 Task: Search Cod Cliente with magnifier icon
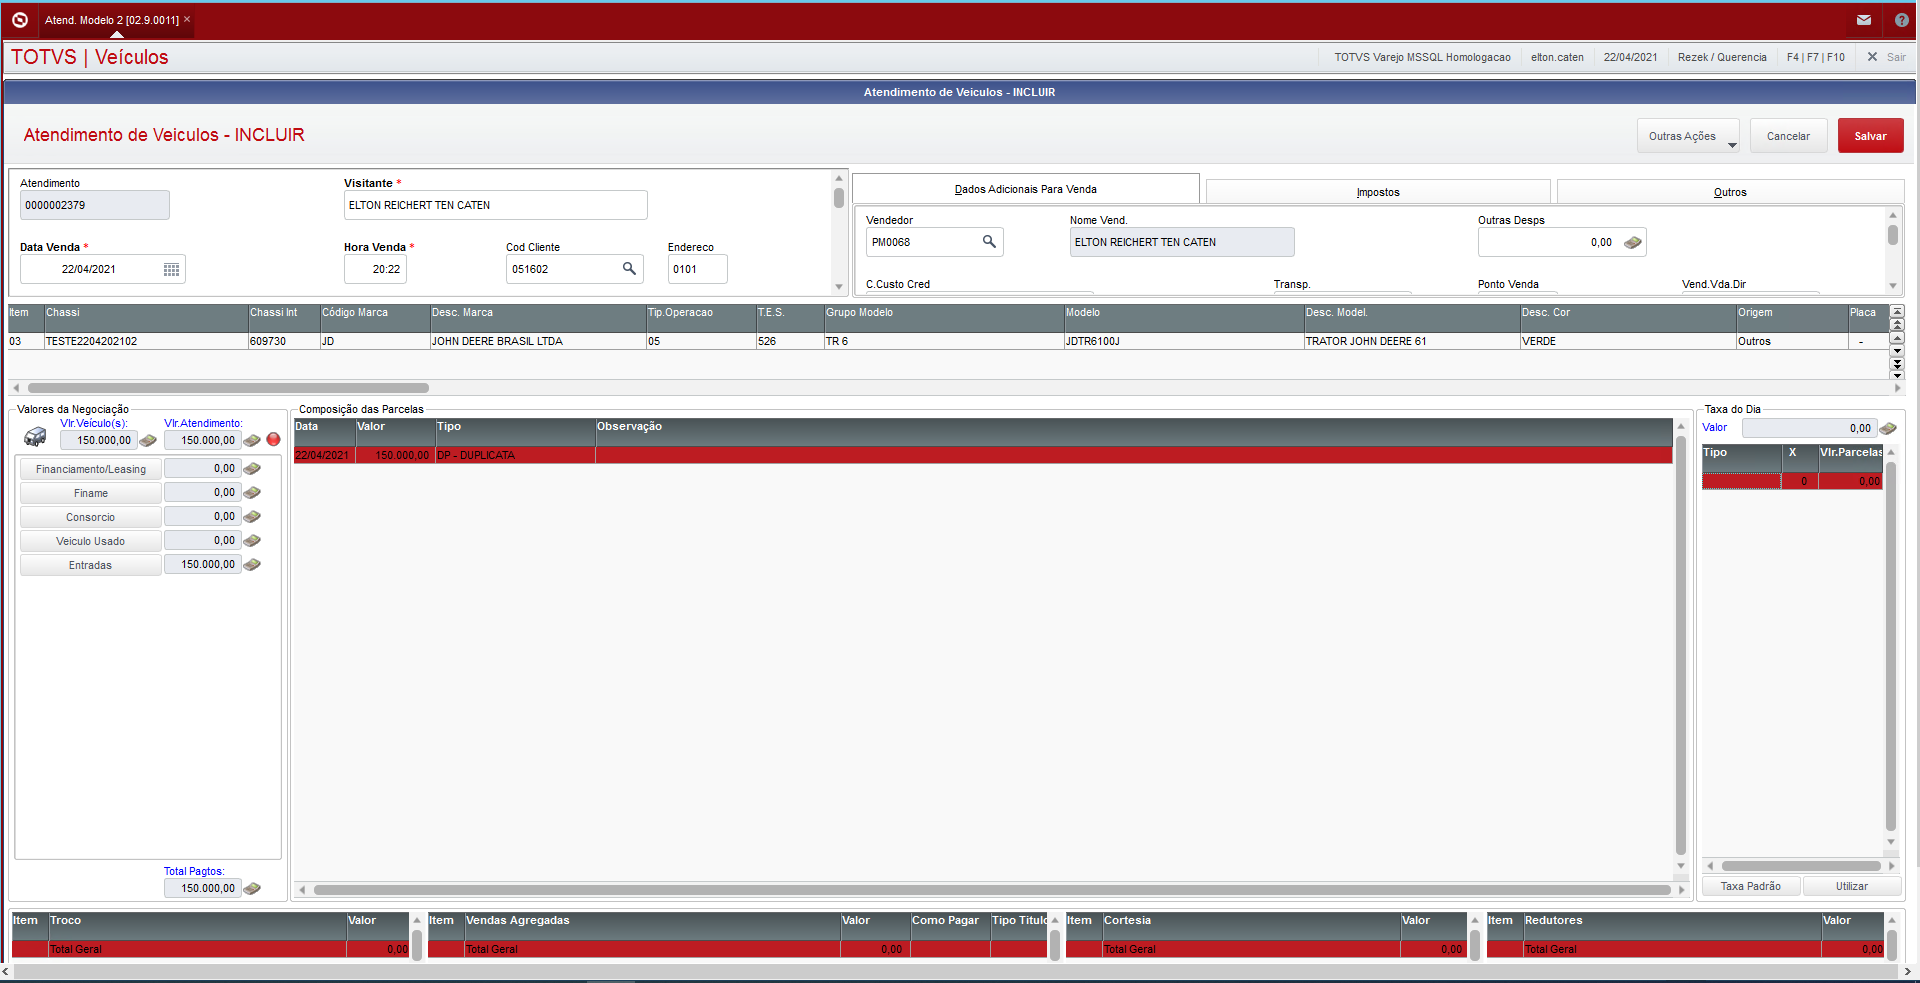629,268
